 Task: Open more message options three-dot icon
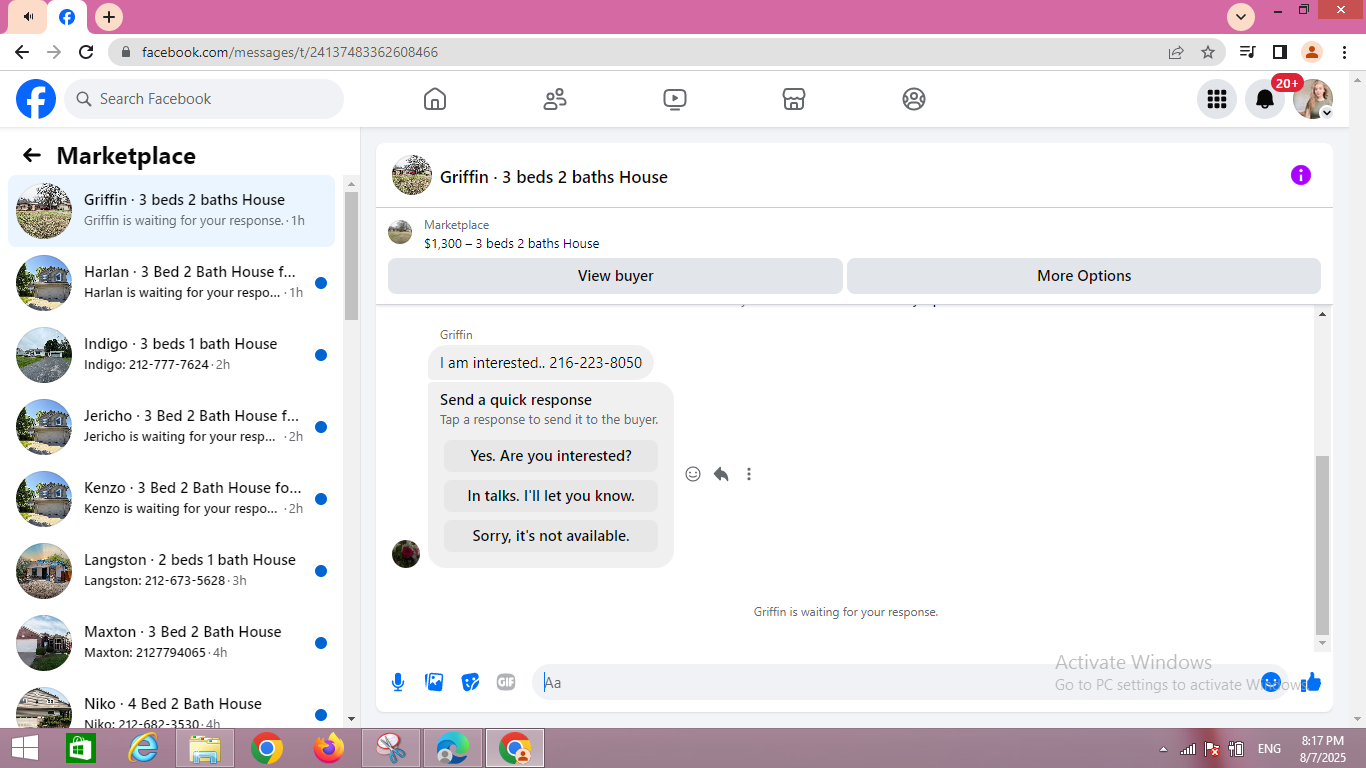coord(749,474)
